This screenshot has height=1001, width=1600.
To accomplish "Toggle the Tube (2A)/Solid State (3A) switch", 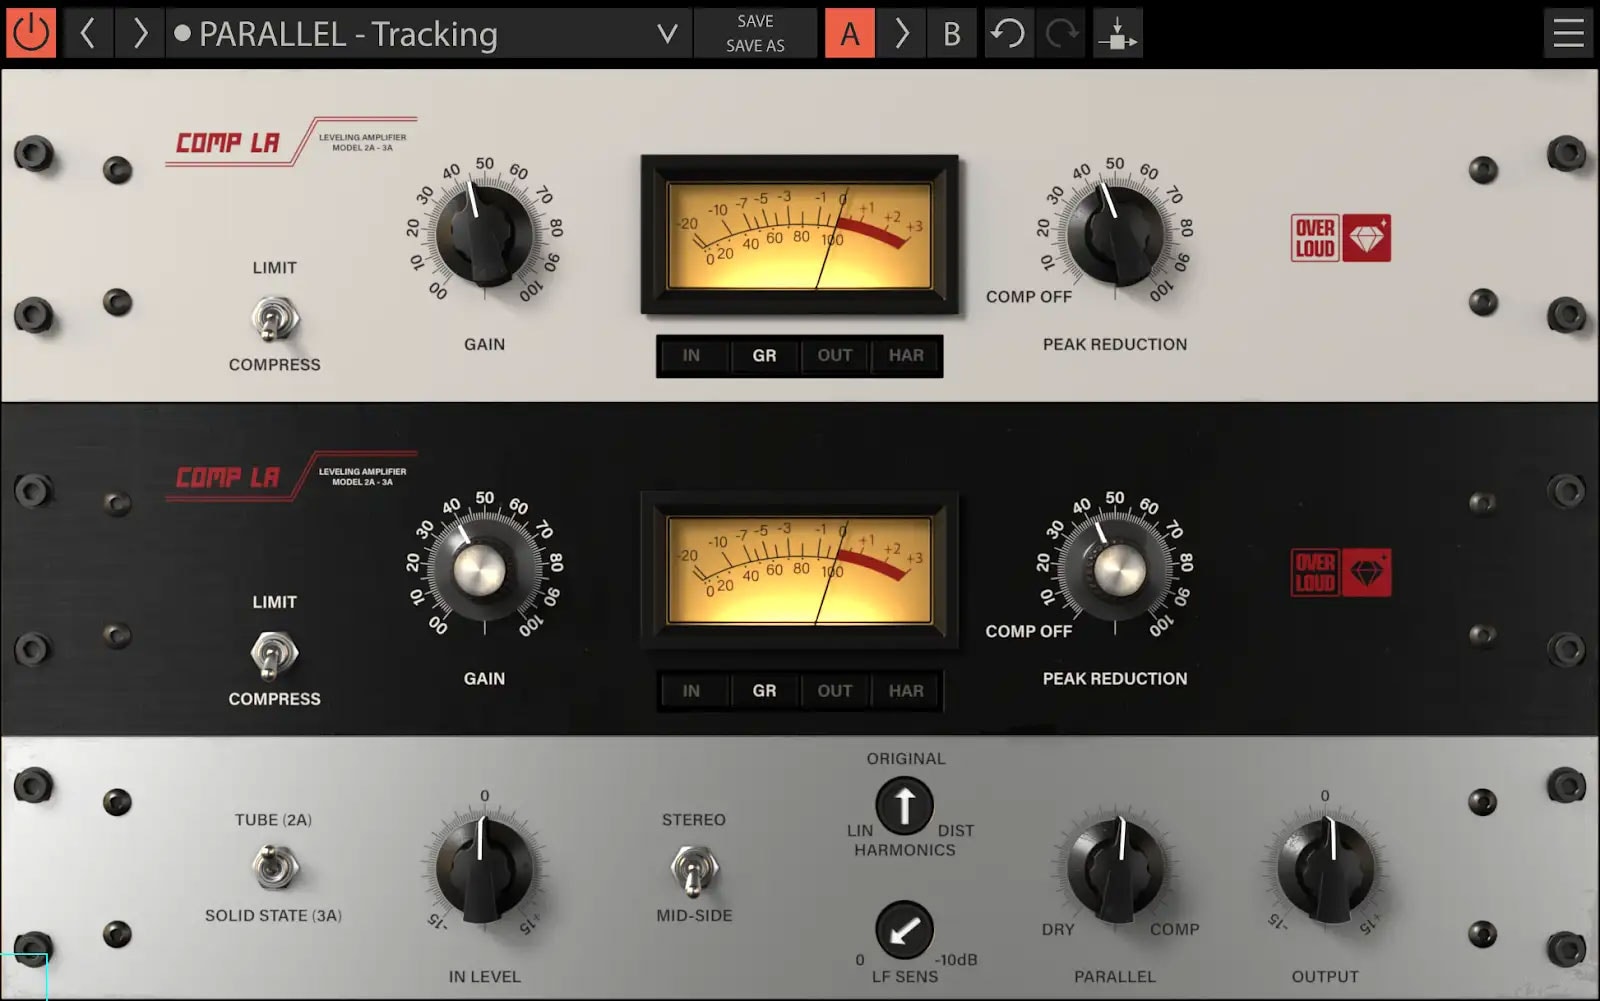I will (273, 867).
